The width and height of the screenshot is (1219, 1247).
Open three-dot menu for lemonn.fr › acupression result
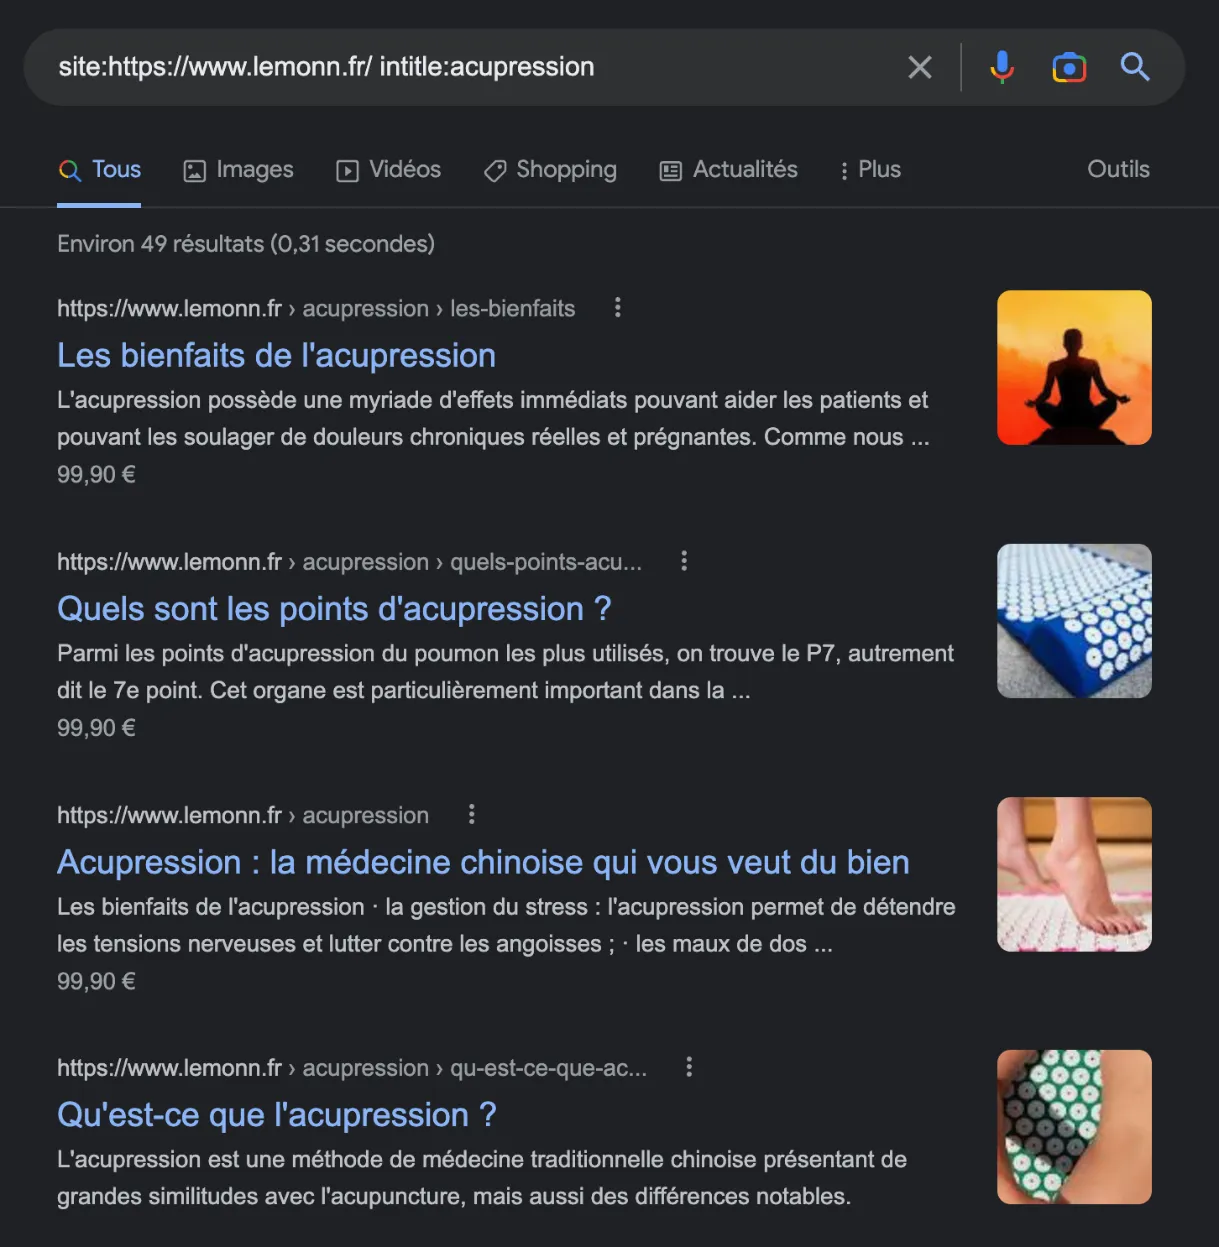pyautogui.click(x=471, y=814)
